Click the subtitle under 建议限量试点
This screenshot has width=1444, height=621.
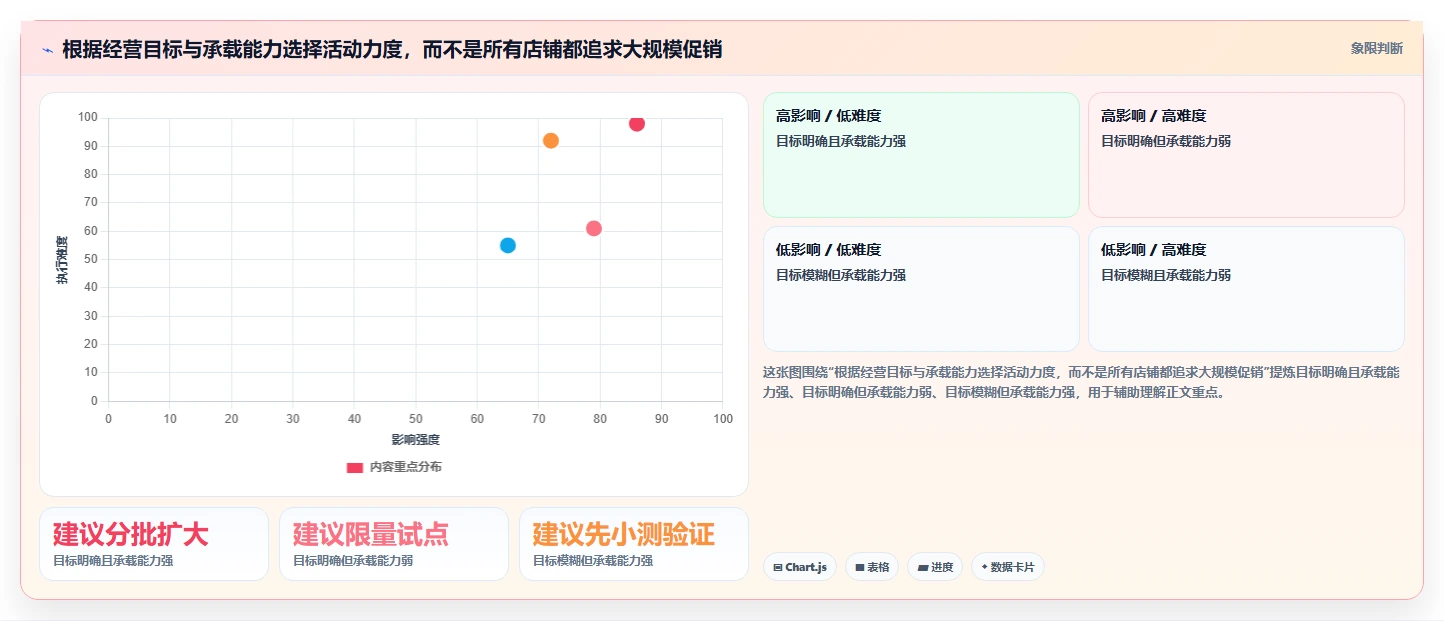(x=353, y=561)
